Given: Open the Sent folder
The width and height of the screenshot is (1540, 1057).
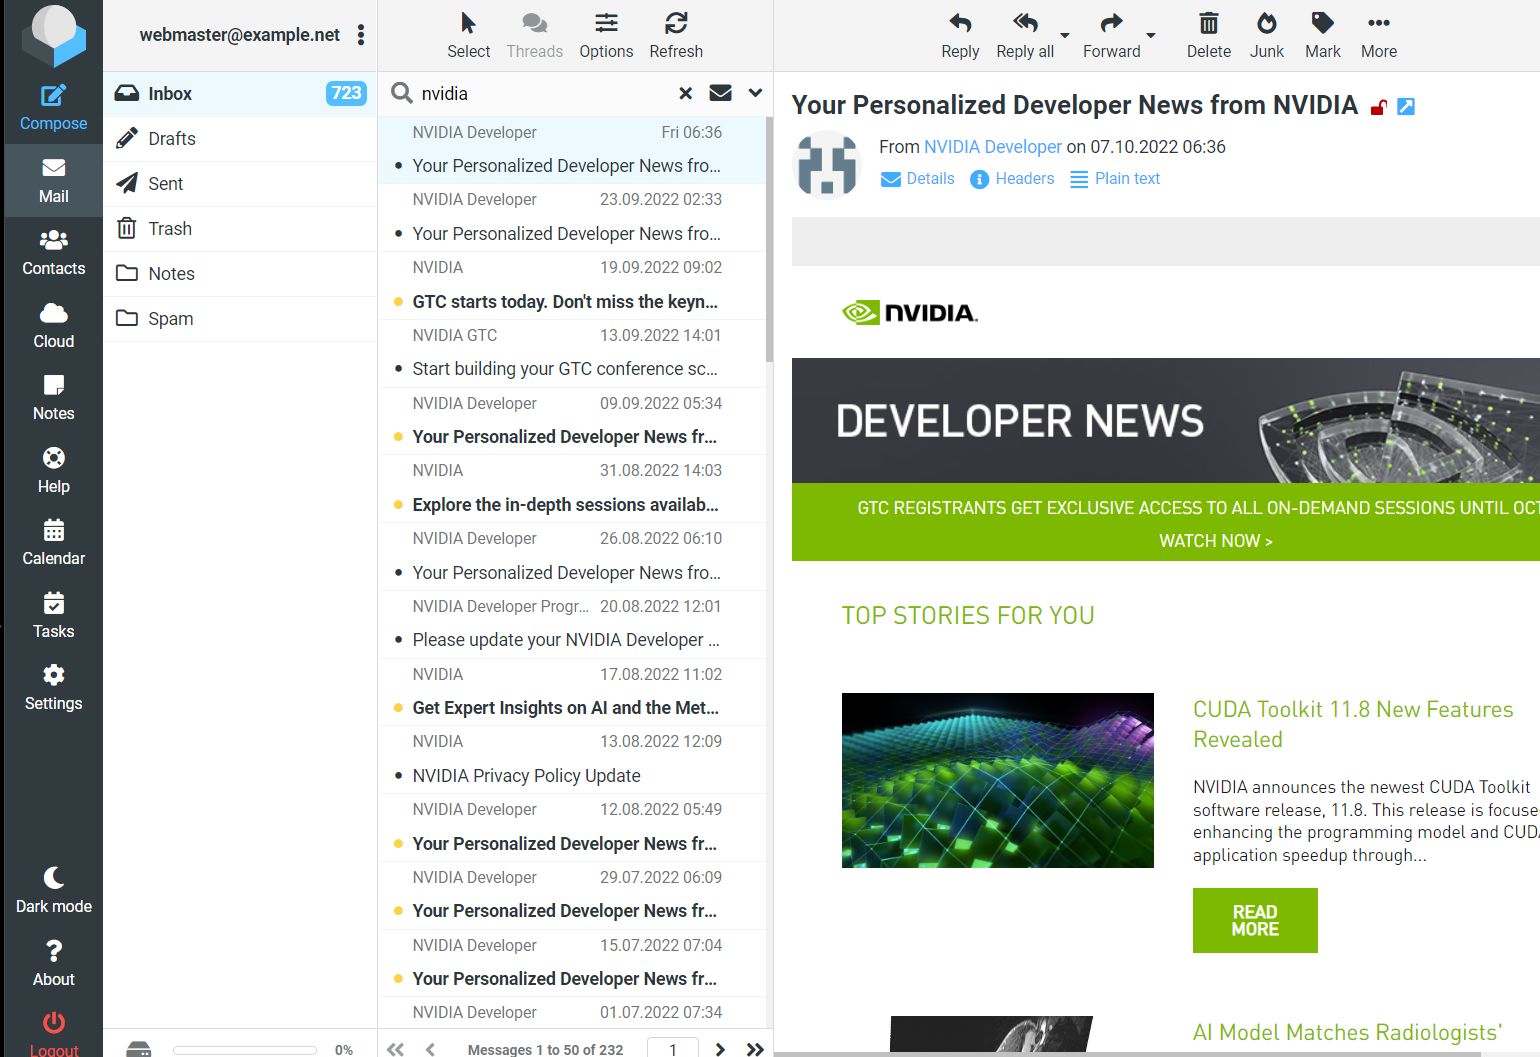Looking at the screenshot, I should pyautogui.click(x=240, y=184).
